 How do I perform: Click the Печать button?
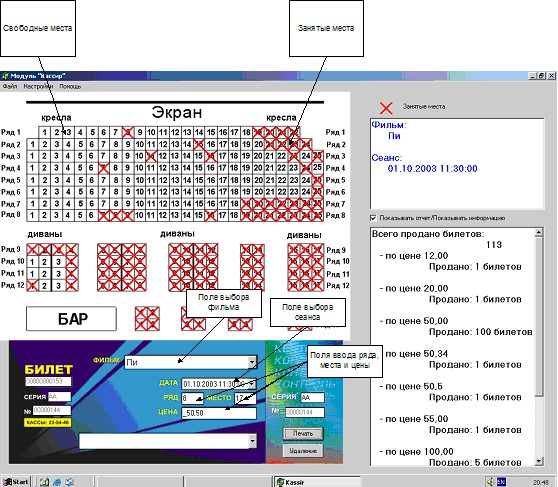(x=303, y=434)
